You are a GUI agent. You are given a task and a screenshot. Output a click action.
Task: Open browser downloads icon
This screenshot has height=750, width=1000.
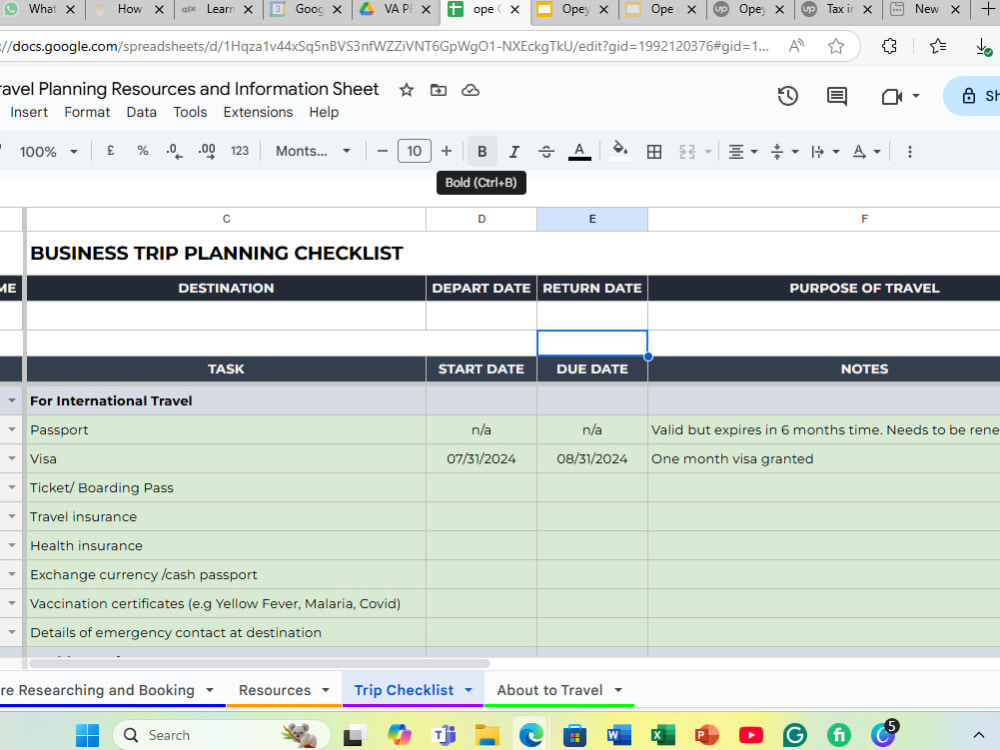click(x=983, y=47)
